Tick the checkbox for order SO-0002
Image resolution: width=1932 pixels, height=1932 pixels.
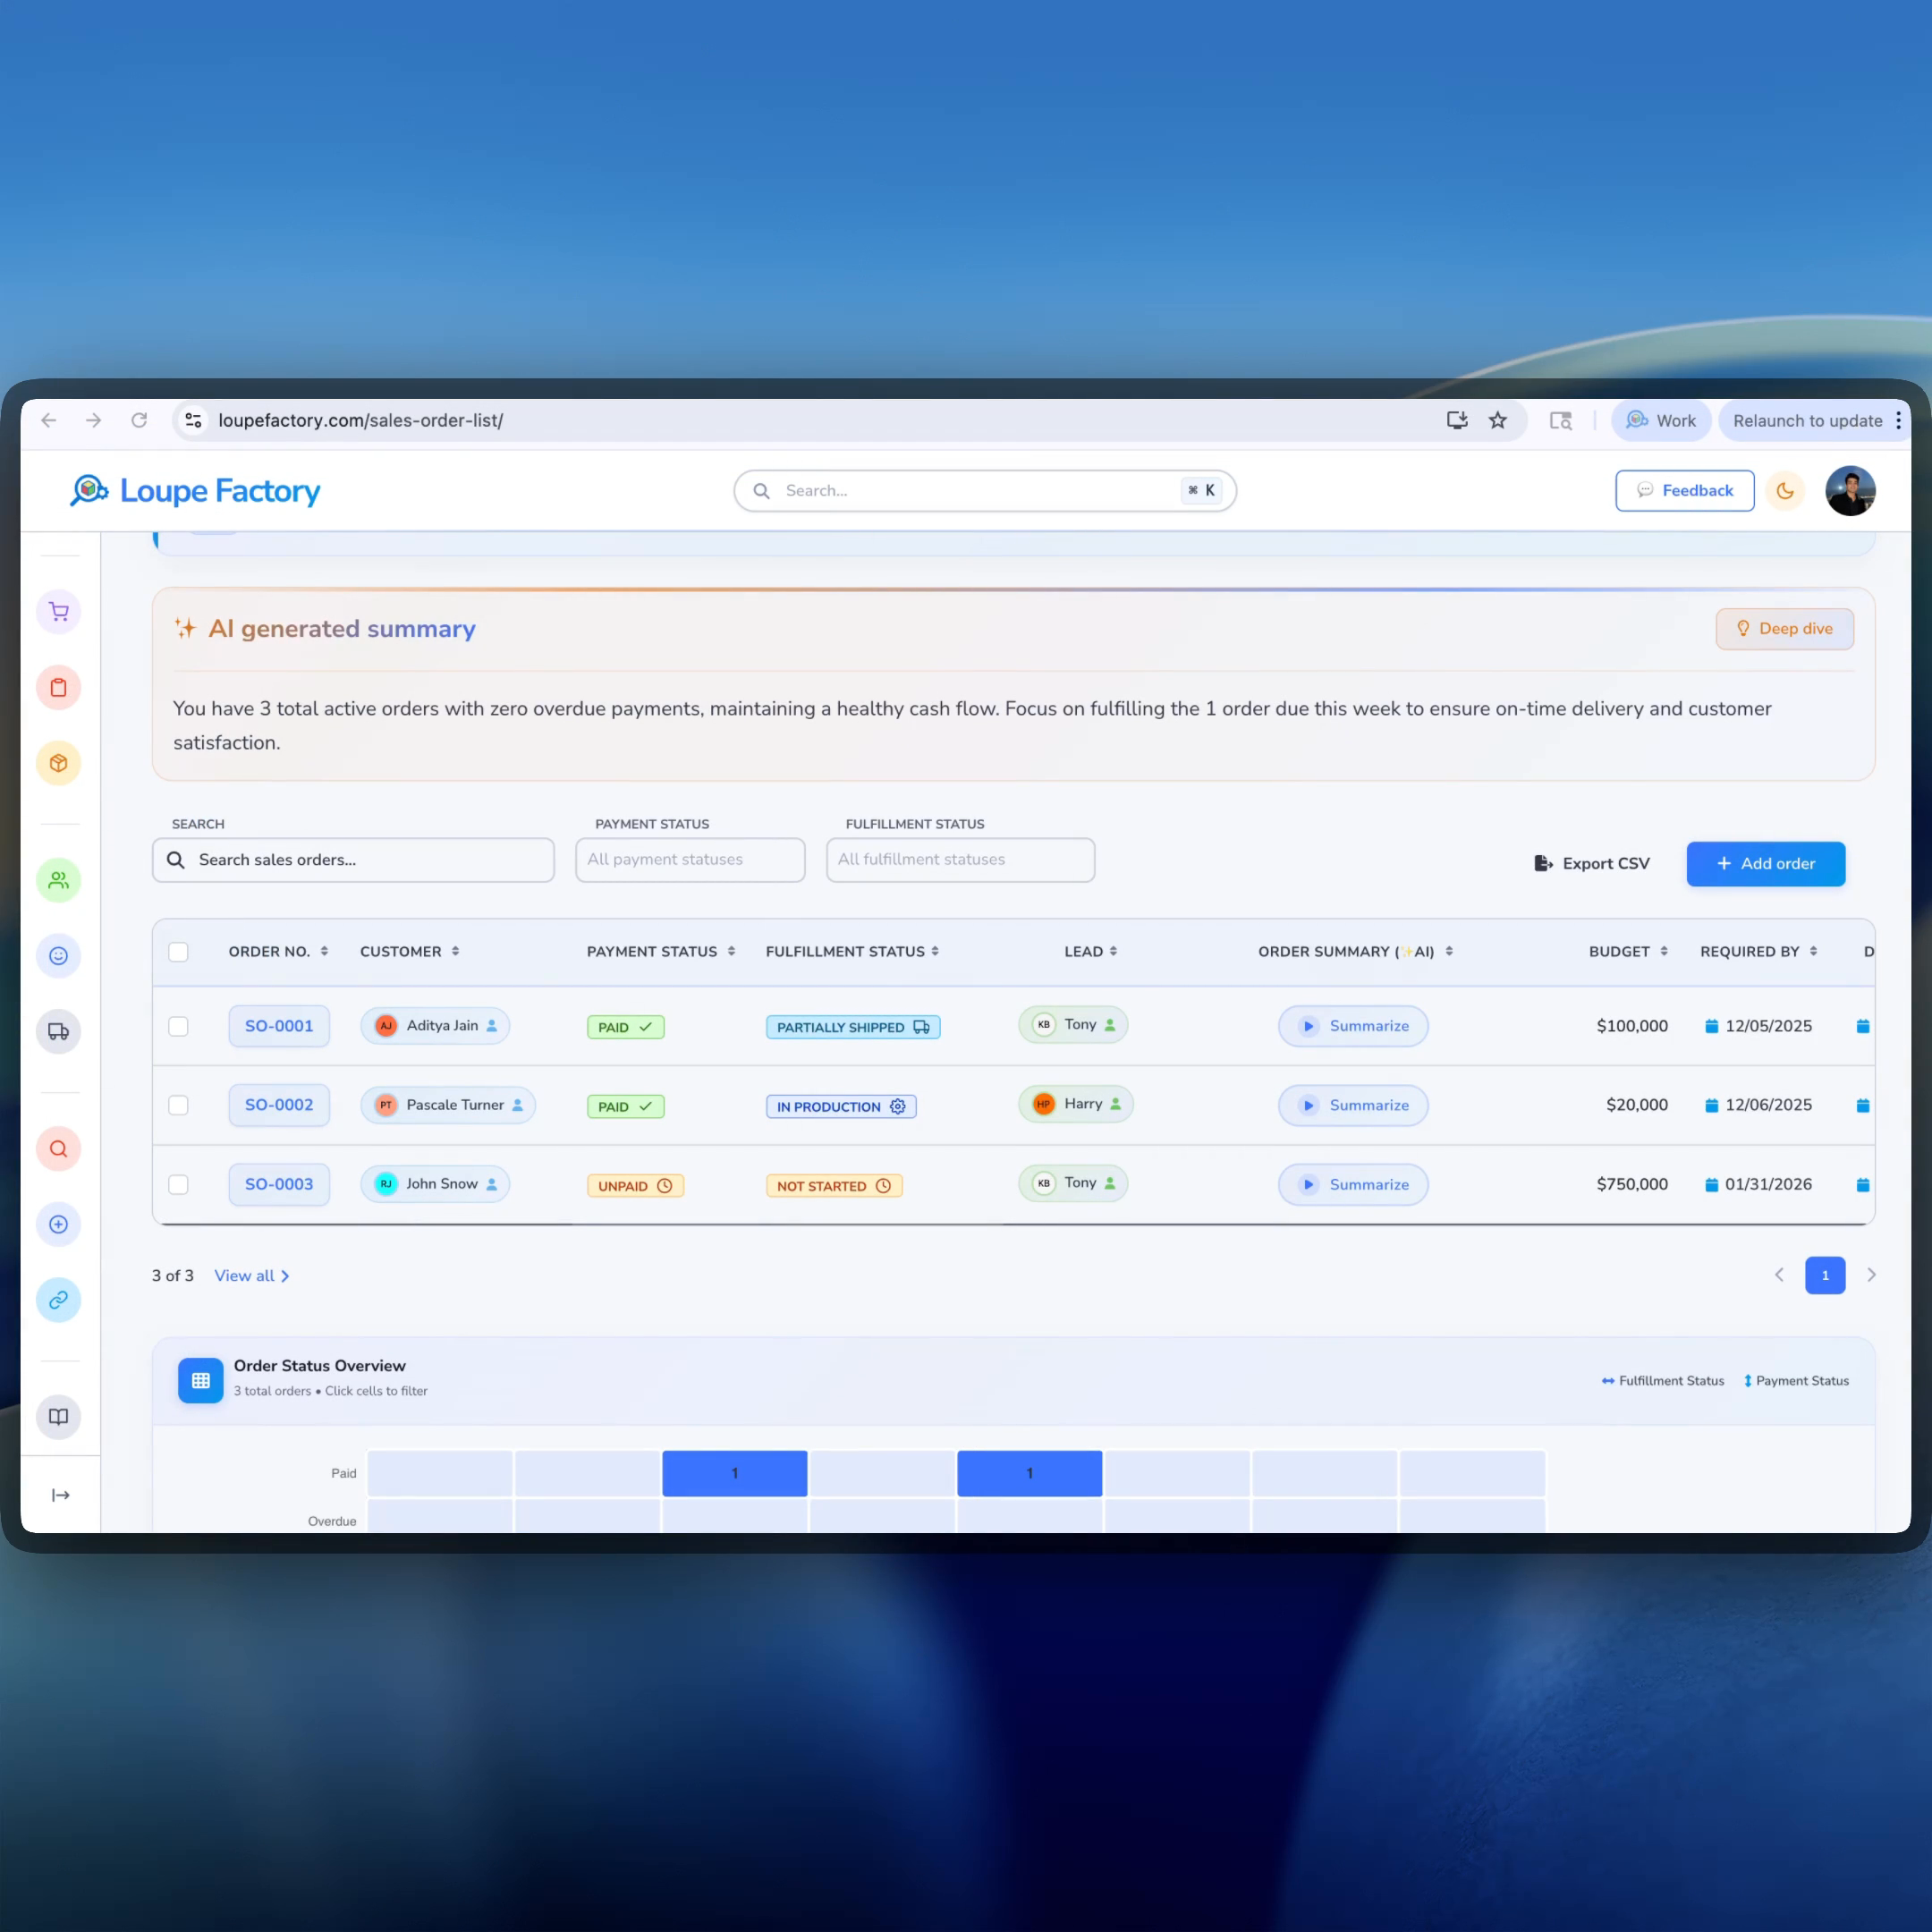point(178,1105)
